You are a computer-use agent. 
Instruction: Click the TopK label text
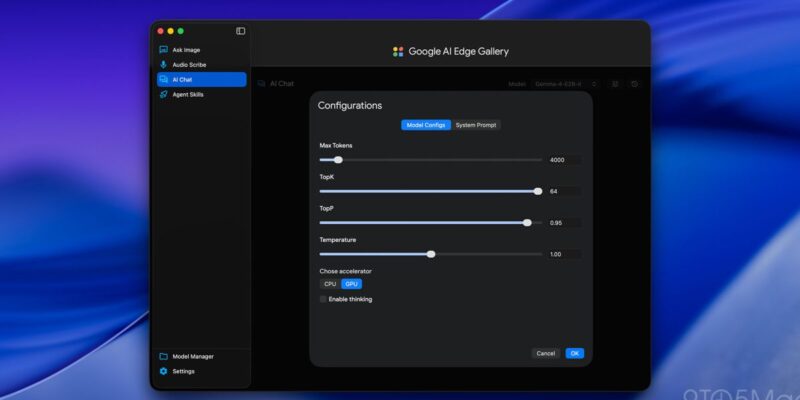(327, 177)
